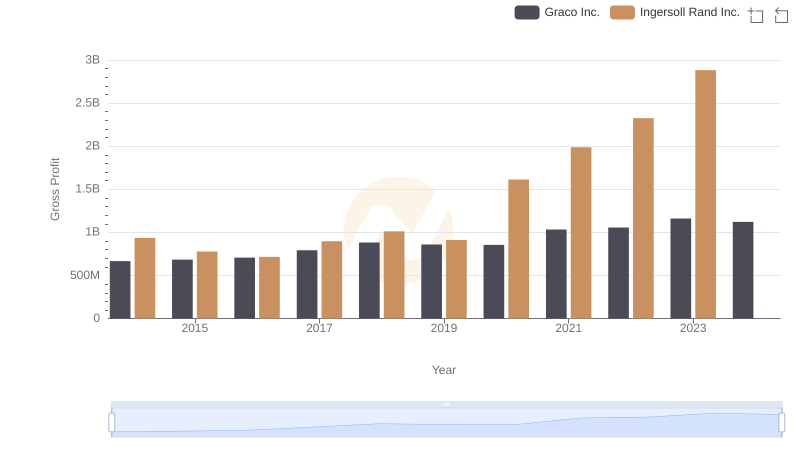Toggle the Ingersoll Rand Inc. legend series

674,12
